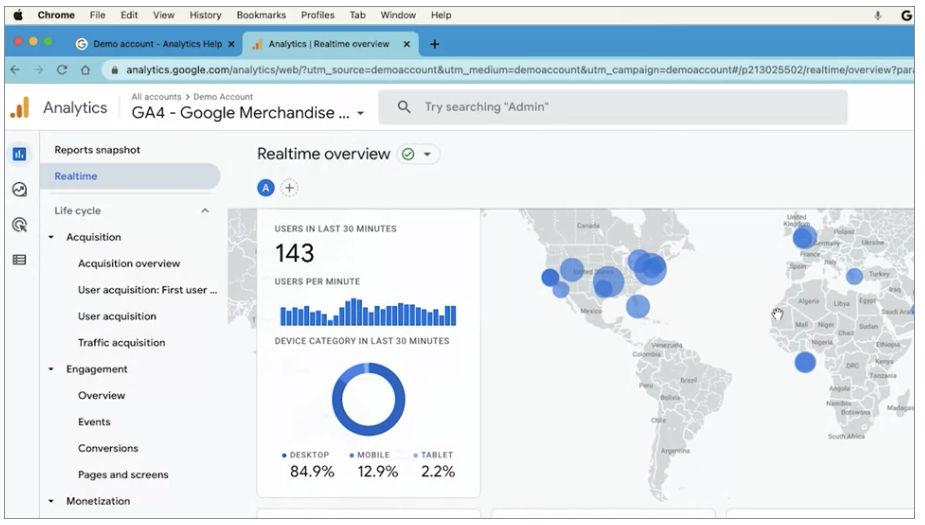Open the Events report
The width and height of the screenshot is (925, 525).
[x=94, y=422]
